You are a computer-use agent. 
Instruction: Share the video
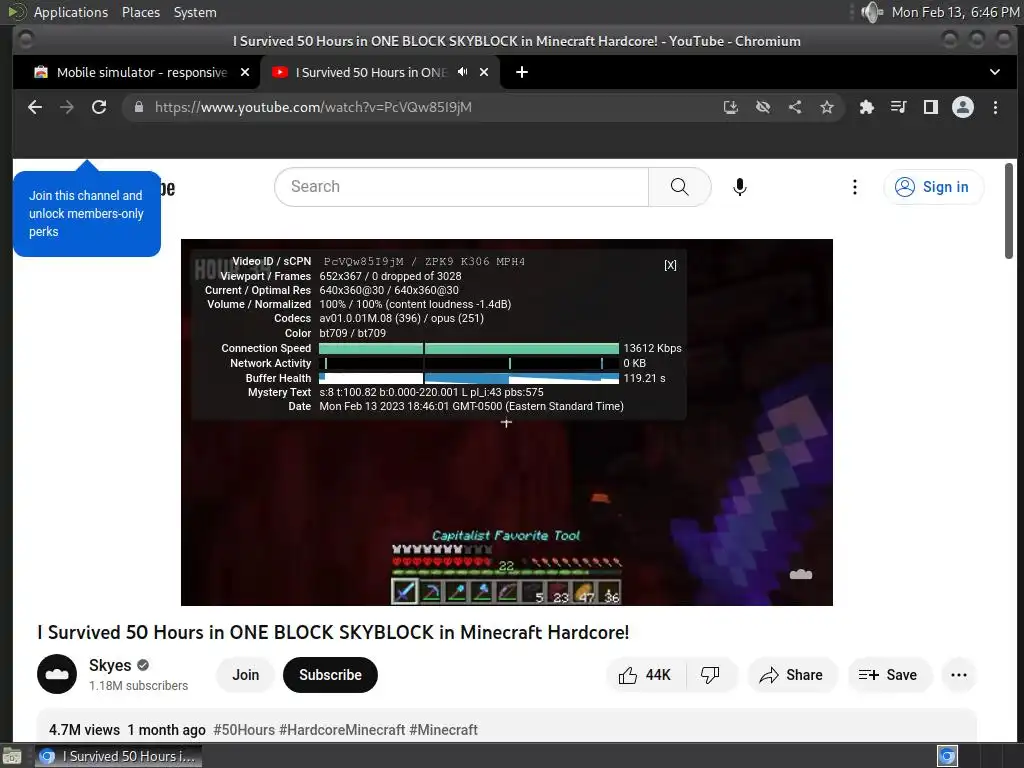[x=791, y=675]
